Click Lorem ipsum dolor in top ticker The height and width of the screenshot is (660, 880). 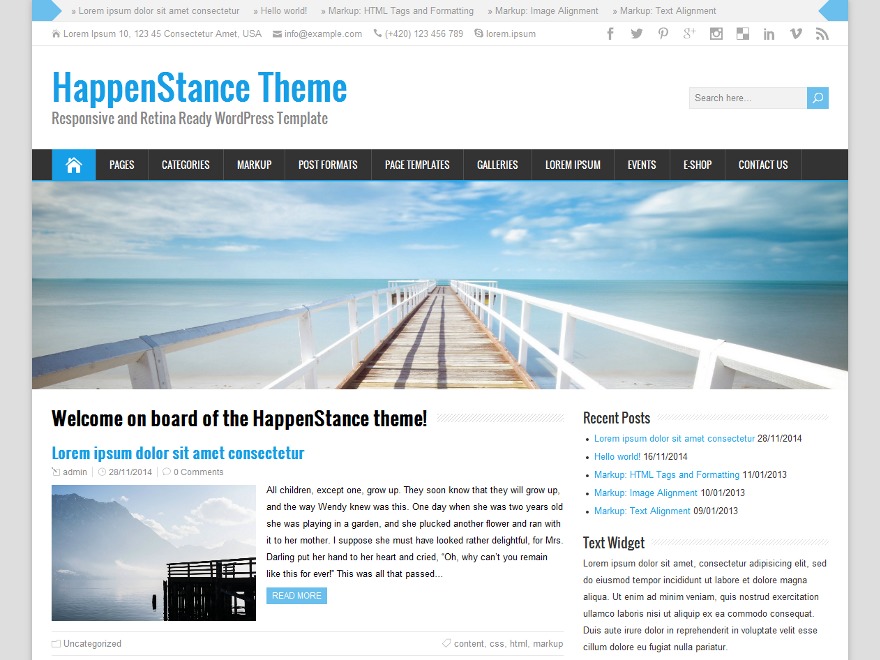coord(159,11)
